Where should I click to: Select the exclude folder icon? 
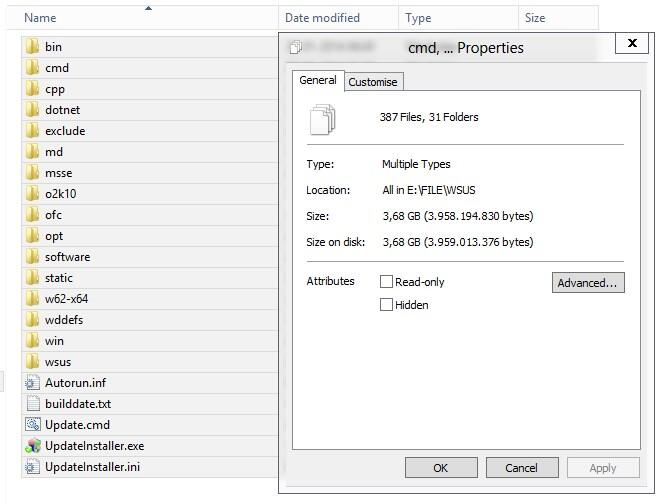(33, 131)
